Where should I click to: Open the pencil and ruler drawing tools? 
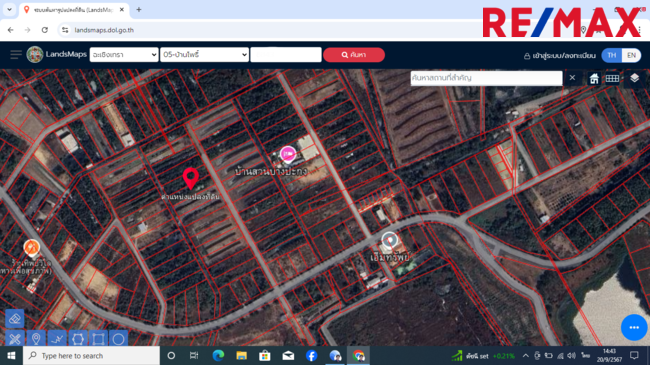click(x=15, y=339)
